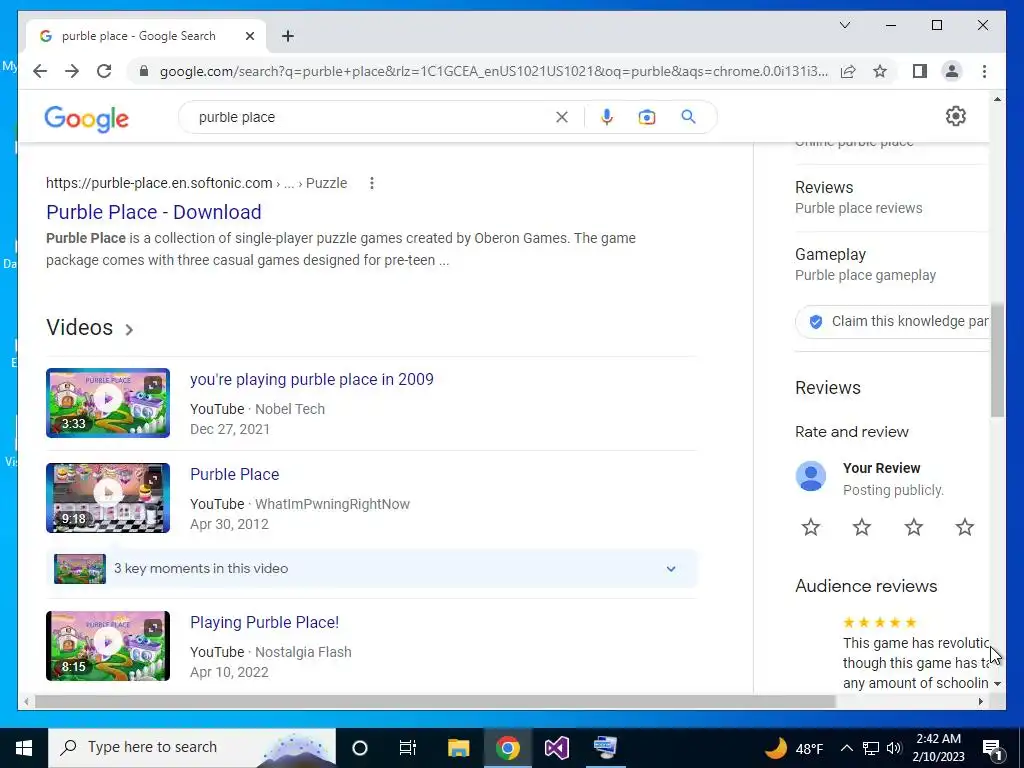Open Task View on taskbar
The height and width of the screenshot is (768, 1024).
[408, 748]
